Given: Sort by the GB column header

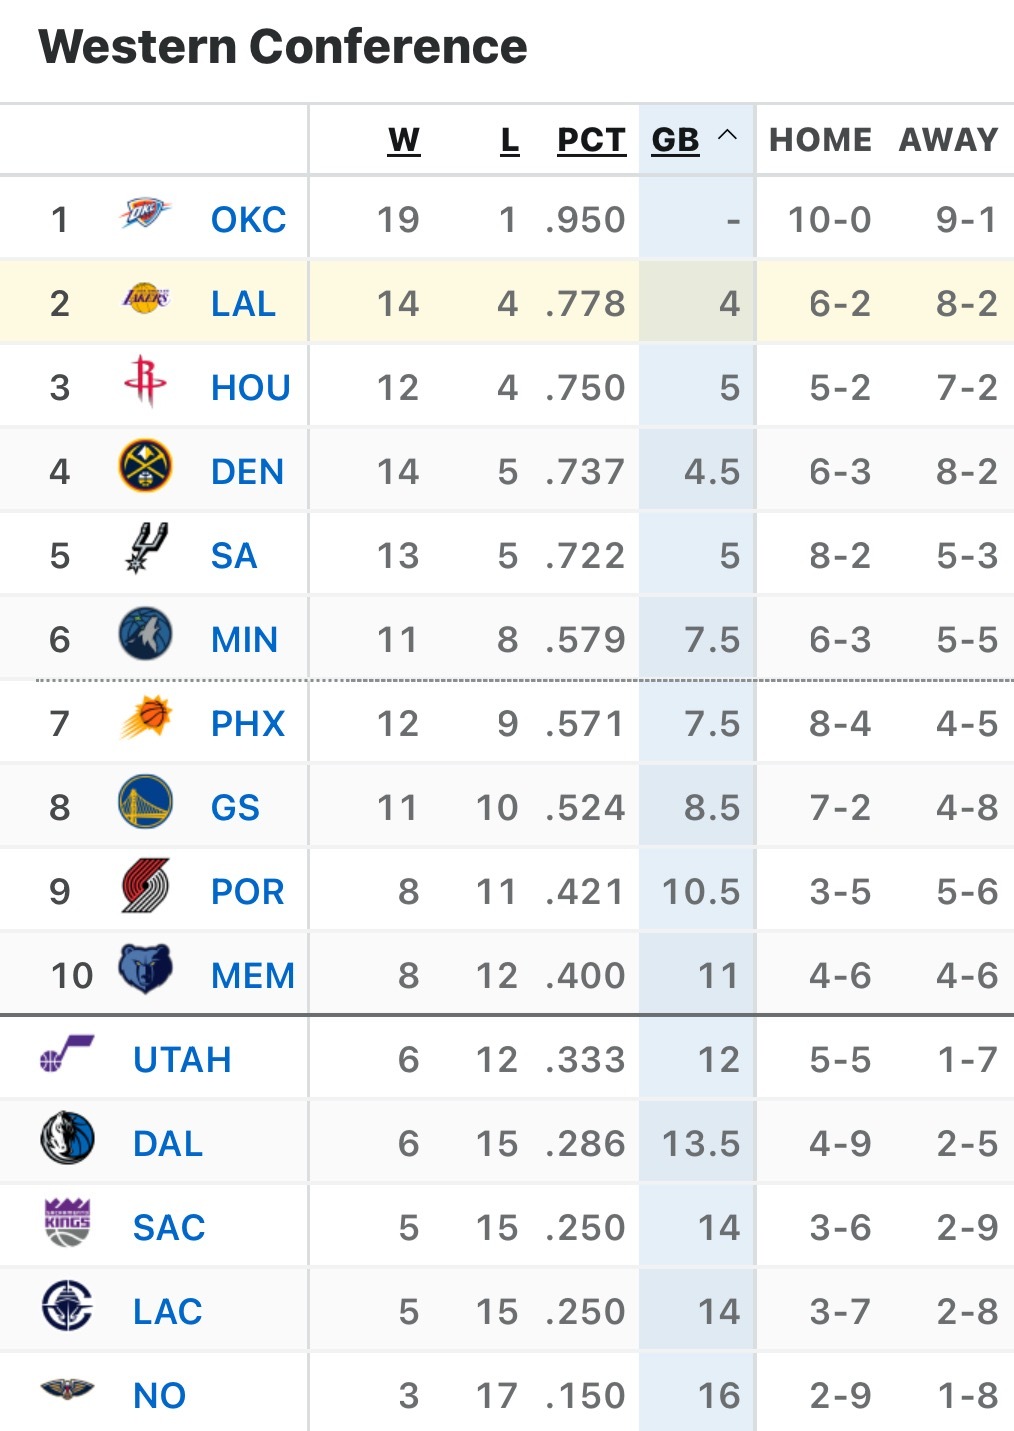Looking at the screenshot, I should [675, 140].
